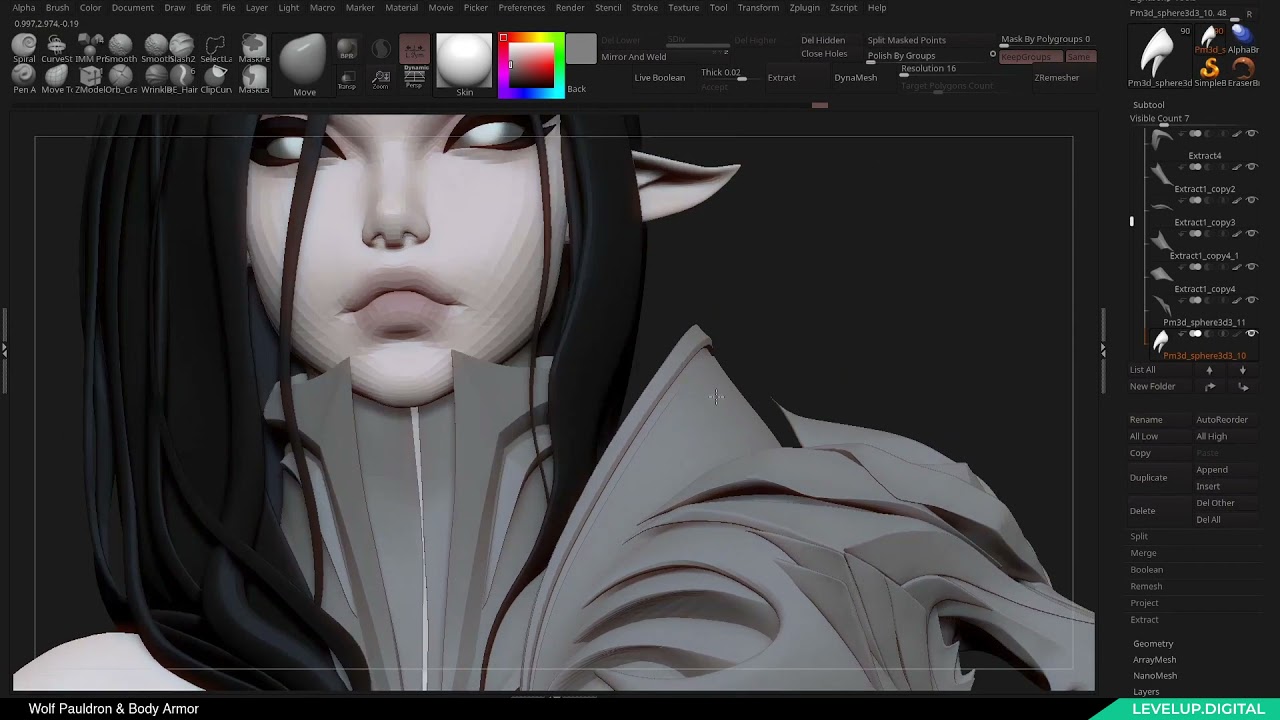The image size is (1280, 720).
Task: Toggle Dynamic Persp perspective
Action: (414, 77)
